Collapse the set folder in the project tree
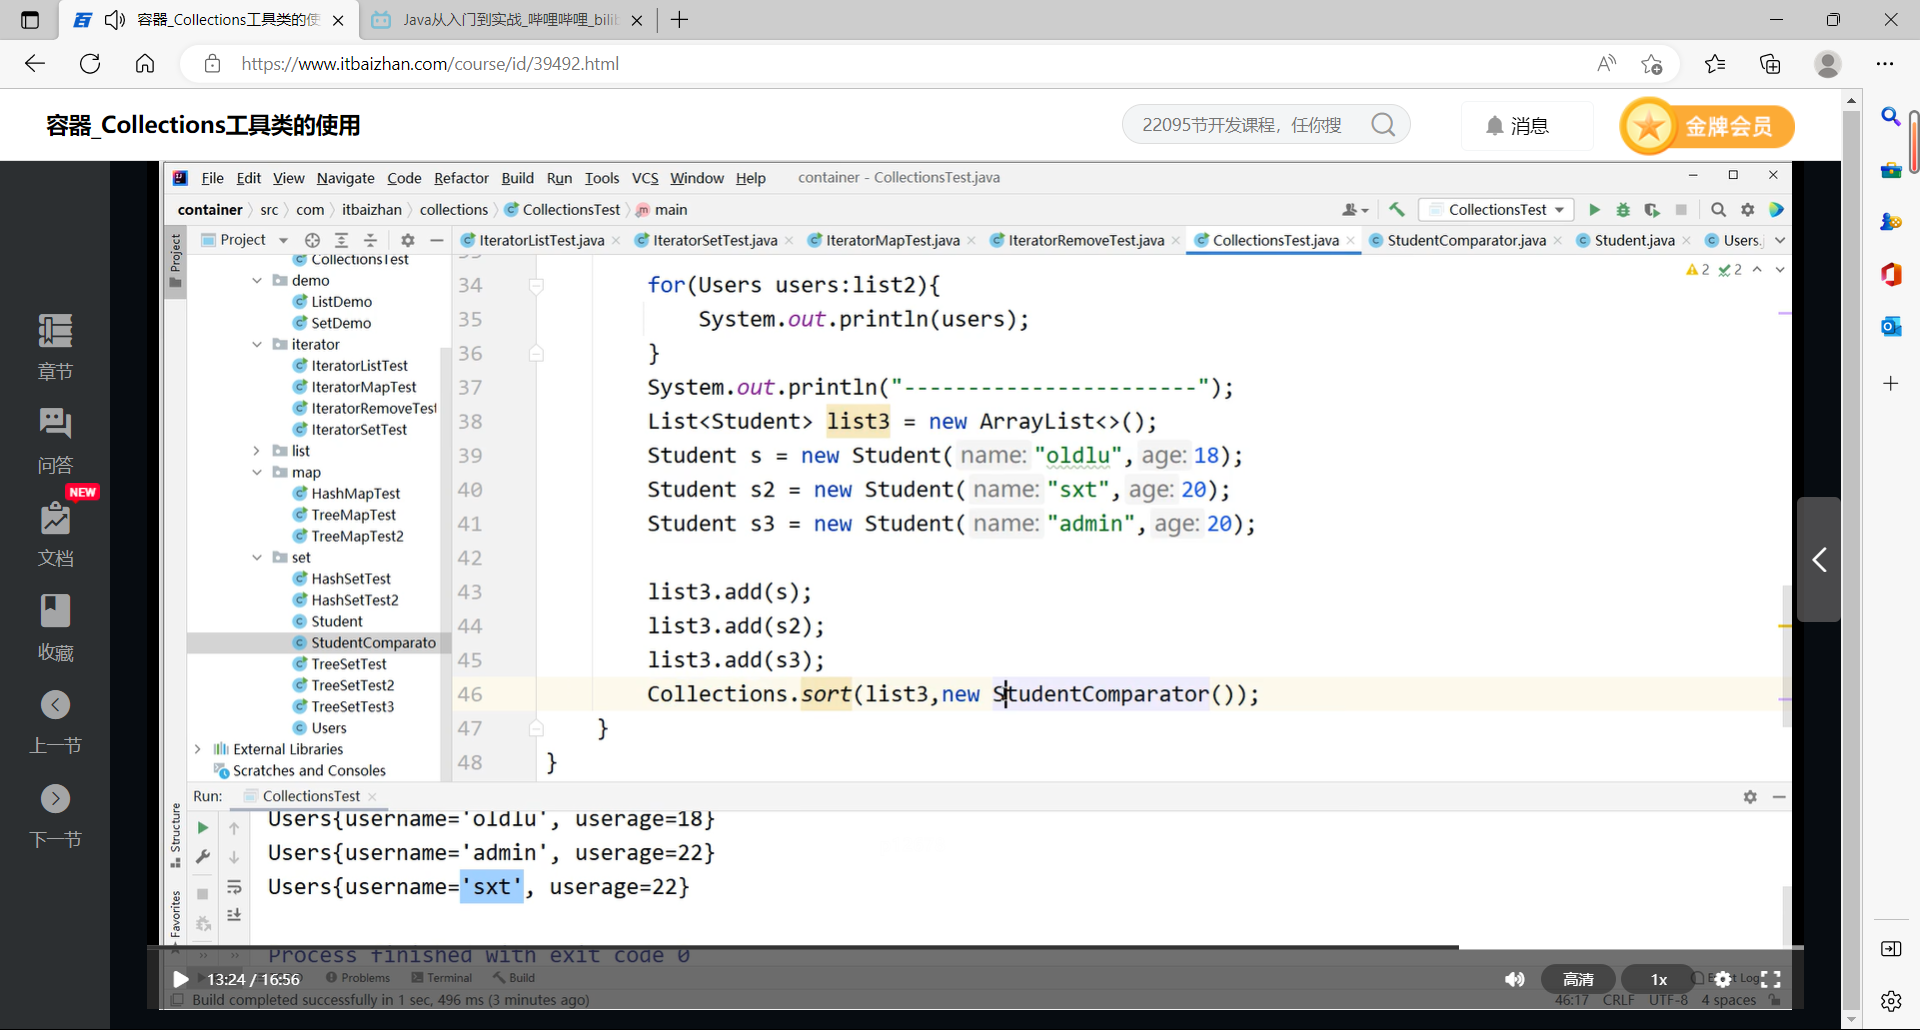This screenshot has width=1920, height=1030. click(x=257, y=557)
